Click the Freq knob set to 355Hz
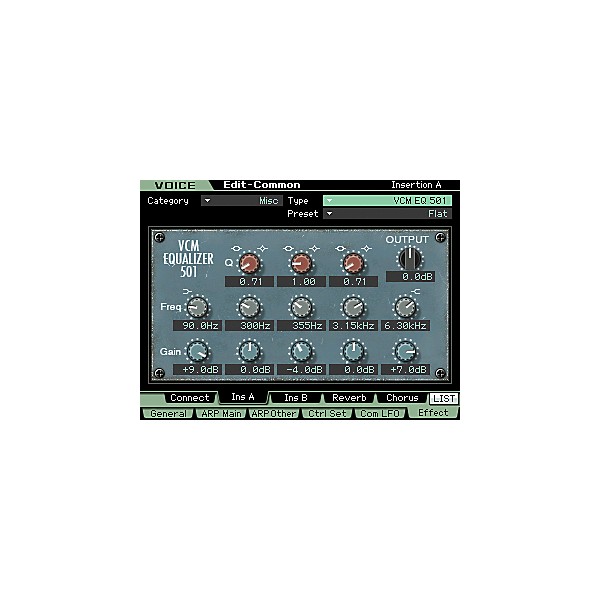Viewport: 600px width, 600px height. 302,307
